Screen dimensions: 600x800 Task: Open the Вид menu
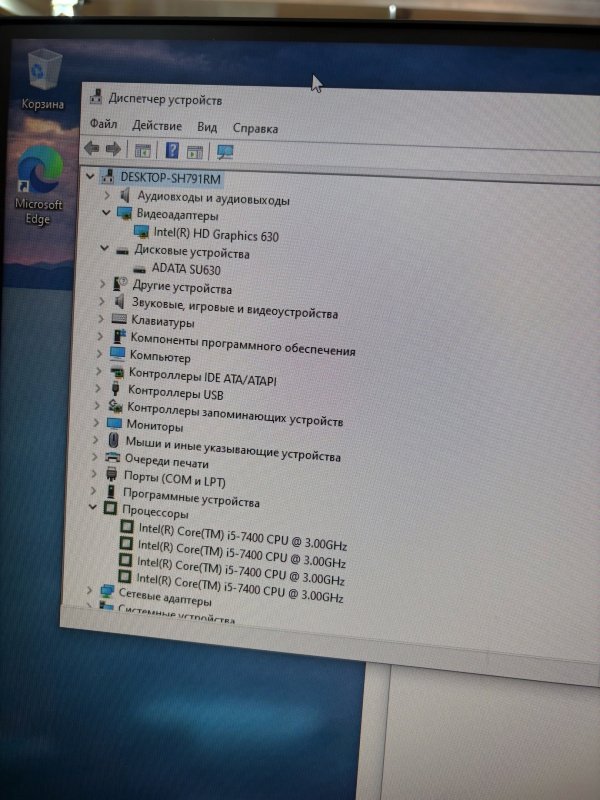point(207,127)
